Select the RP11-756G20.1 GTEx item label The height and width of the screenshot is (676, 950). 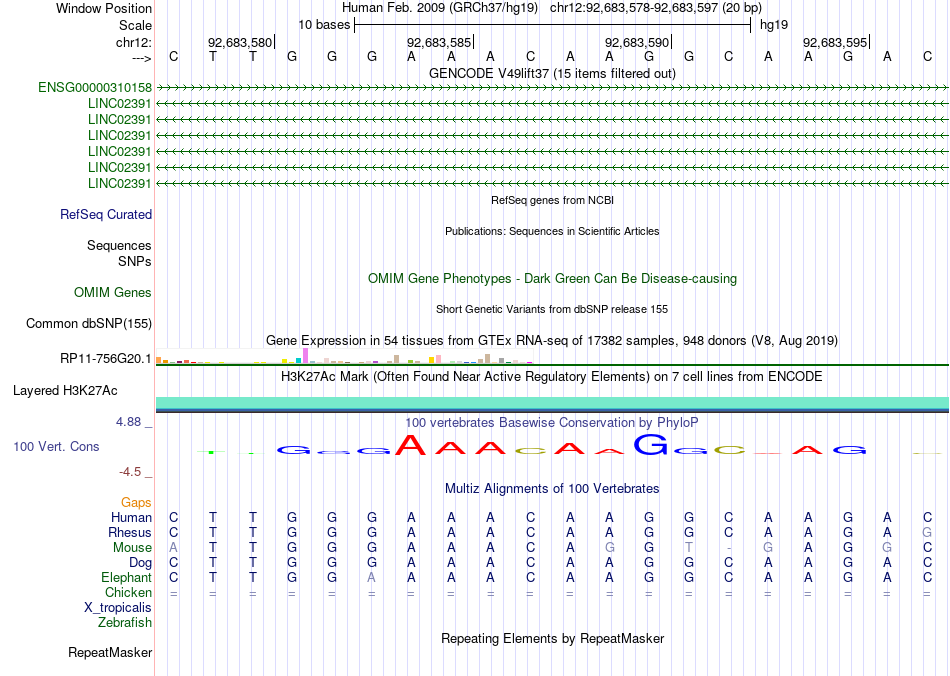tap(105, 359)
